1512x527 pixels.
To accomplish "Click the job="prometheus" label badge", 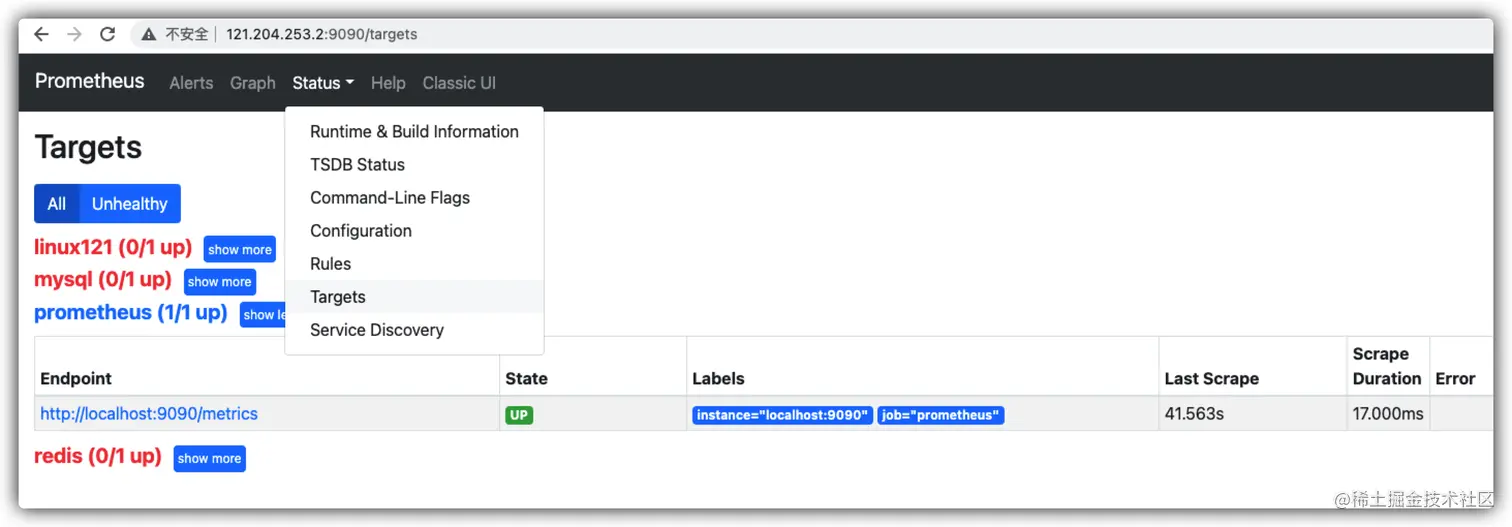I will 941,415.
